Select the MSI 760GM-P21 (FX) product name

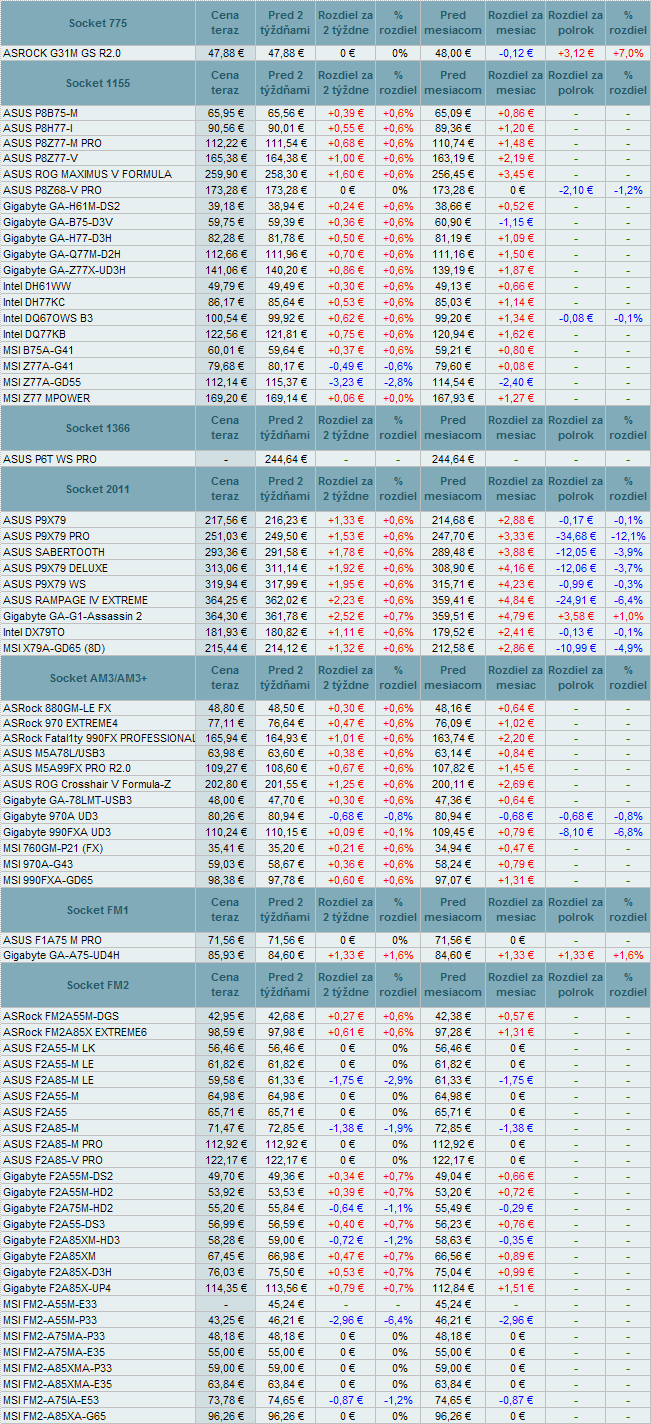point(53,848)
